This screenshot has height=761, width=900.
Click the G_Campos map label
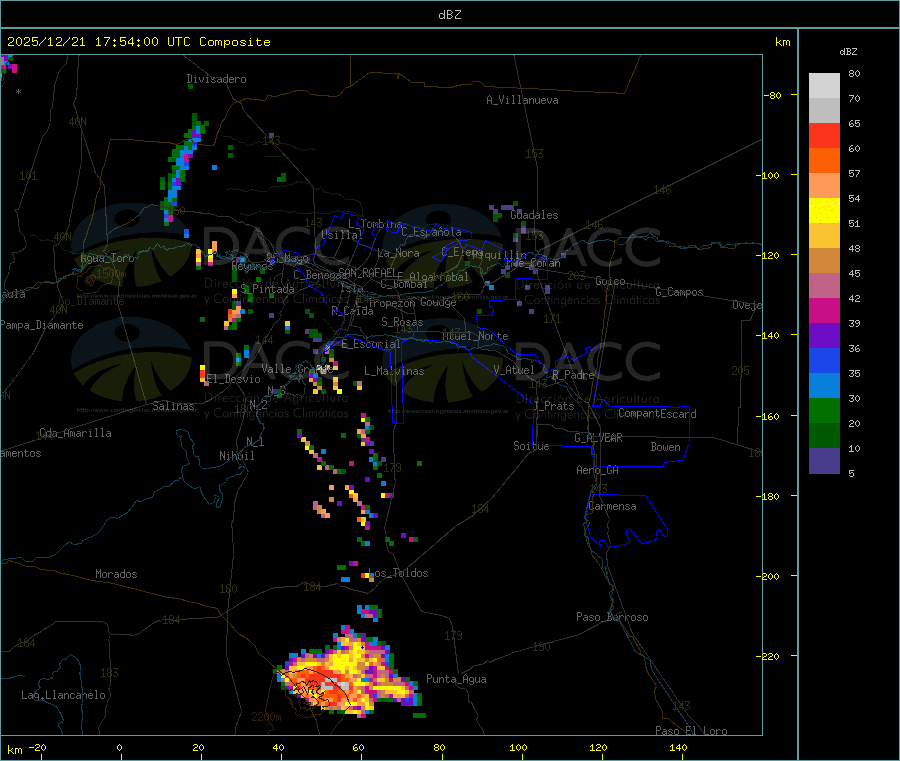(x=680, y=292)
